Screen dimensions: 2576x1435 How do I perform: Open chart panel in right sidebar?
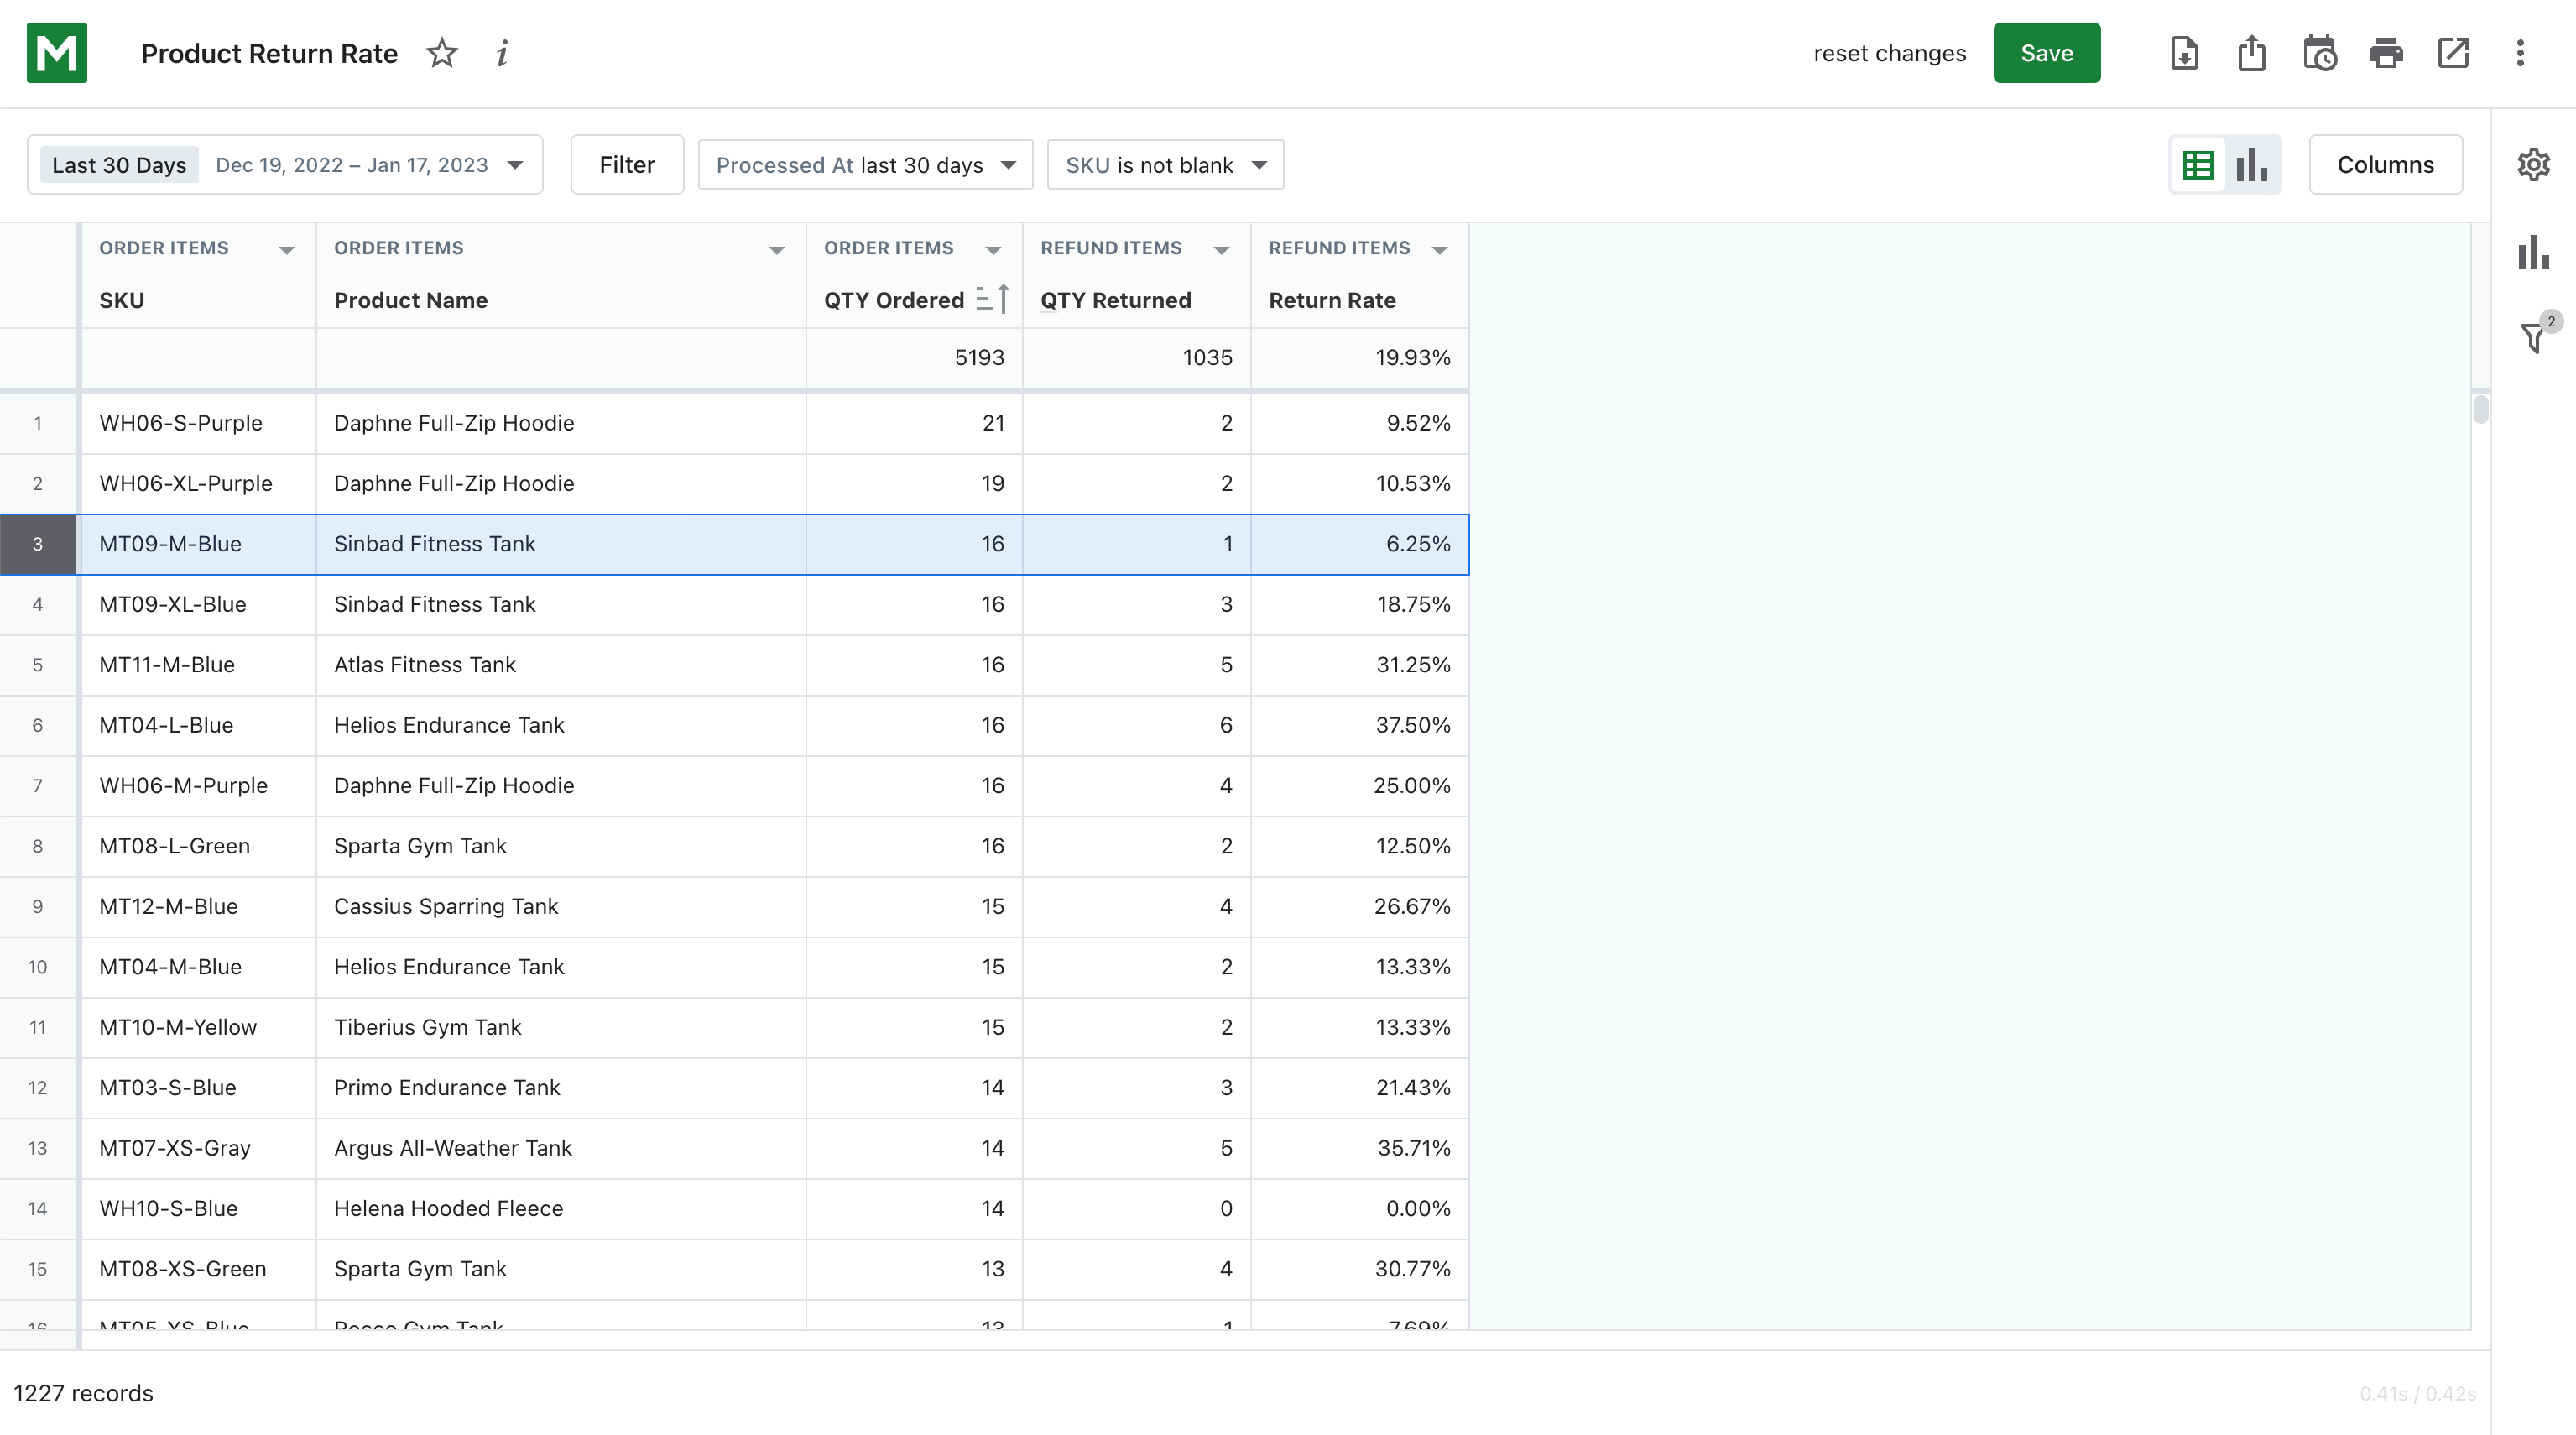(x=2533, y=252)
